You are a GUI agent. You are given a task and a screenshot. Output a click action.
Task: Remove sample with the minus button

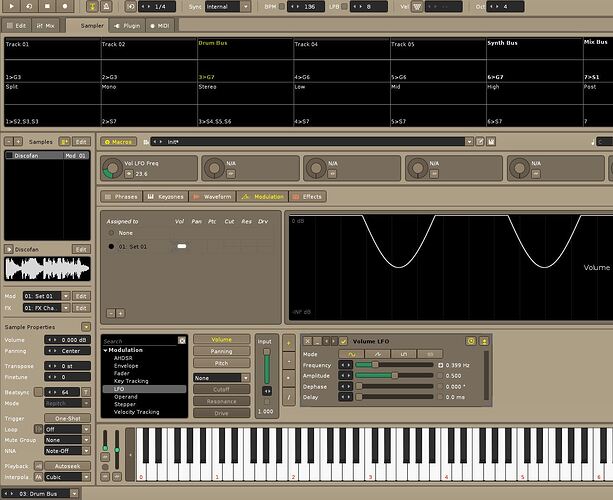[9, 142]
